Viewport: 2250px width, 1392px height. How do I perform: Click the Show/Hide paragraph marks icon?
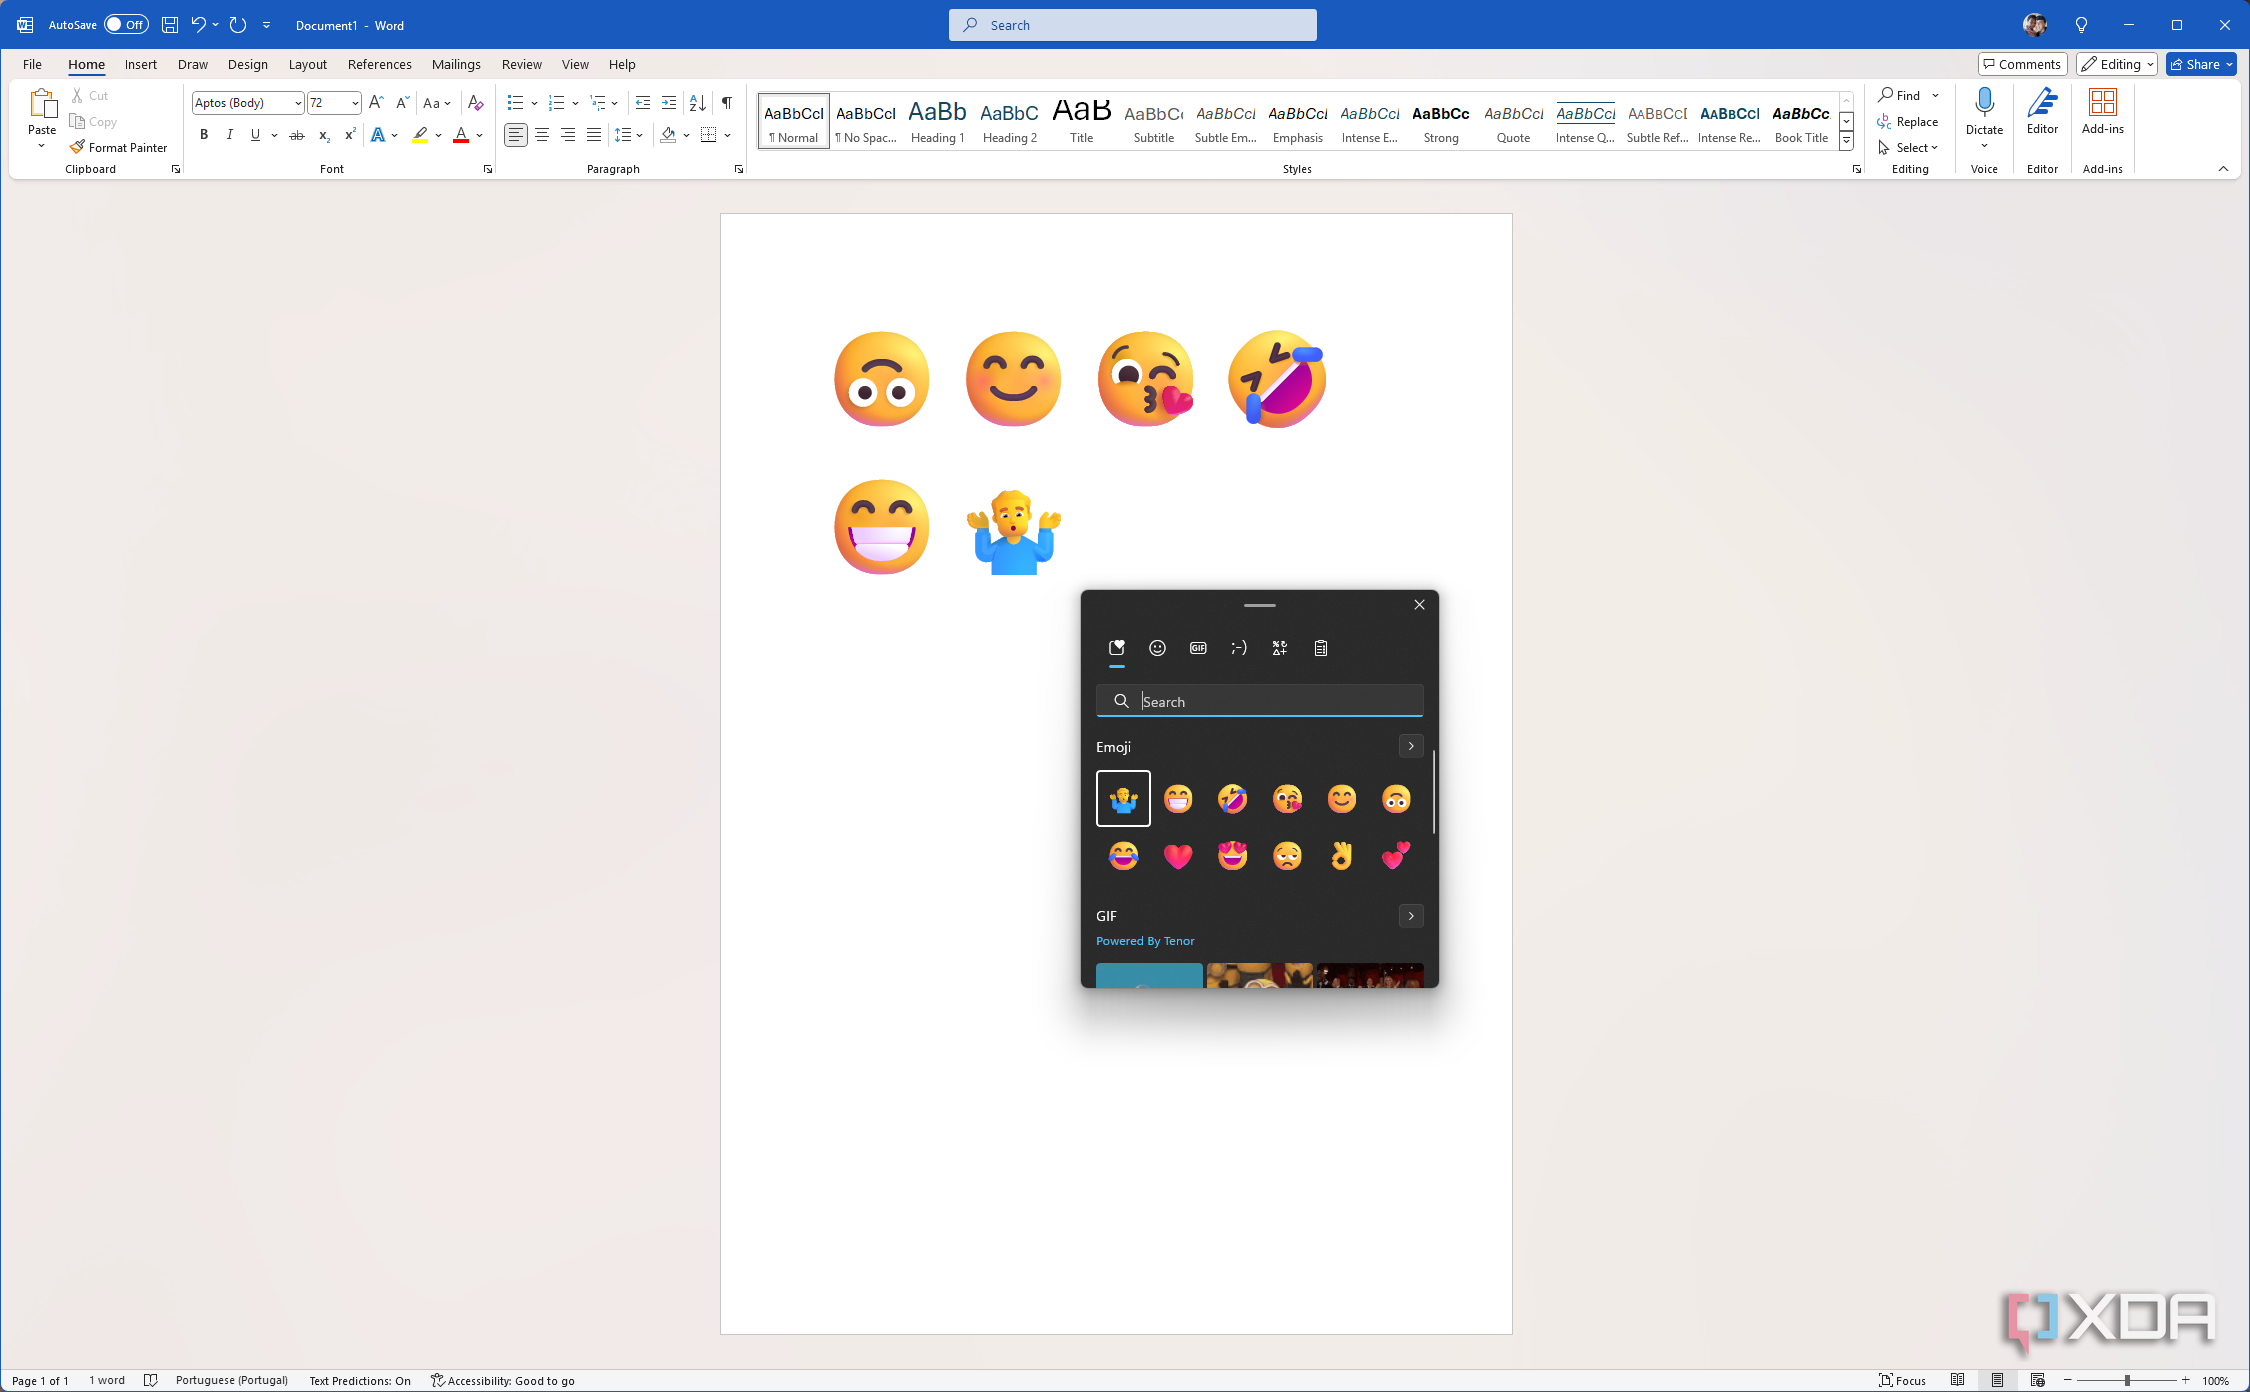pos(727,102)
